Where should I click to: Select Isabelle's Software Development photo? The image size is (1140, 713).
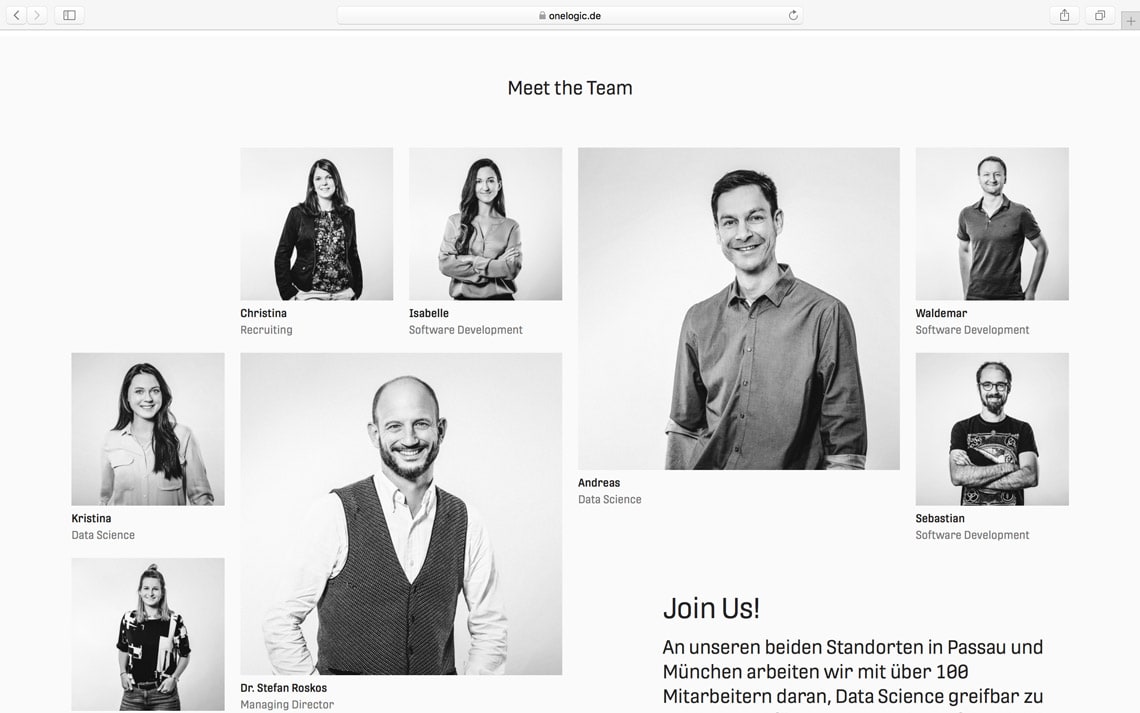click(486, 224)
